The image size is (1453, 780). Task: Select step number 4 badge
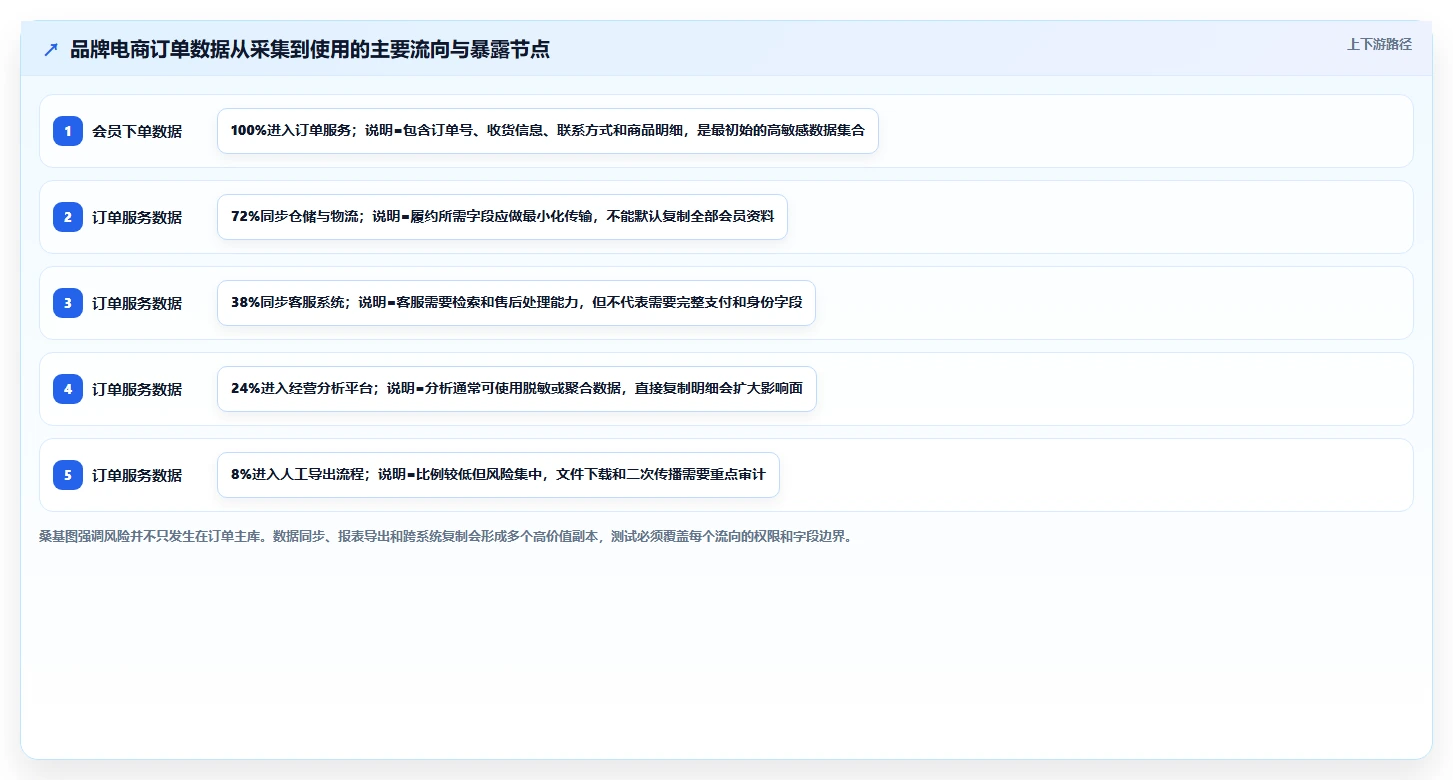pyautogui.click(x=68, y=389)
